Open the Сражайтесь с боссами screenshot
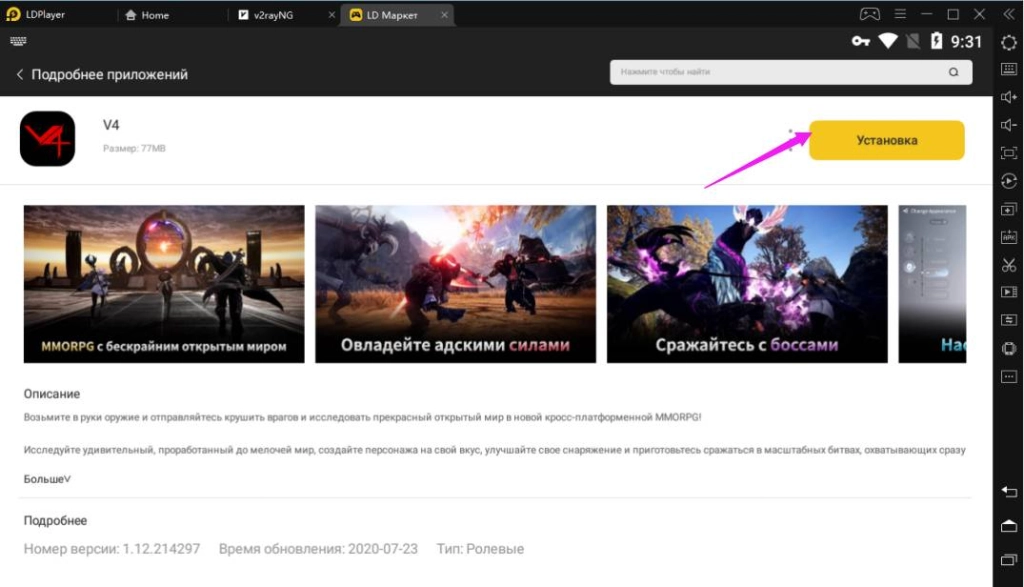The width and height of the screenshot is (1024, 587). pos(747,284)
